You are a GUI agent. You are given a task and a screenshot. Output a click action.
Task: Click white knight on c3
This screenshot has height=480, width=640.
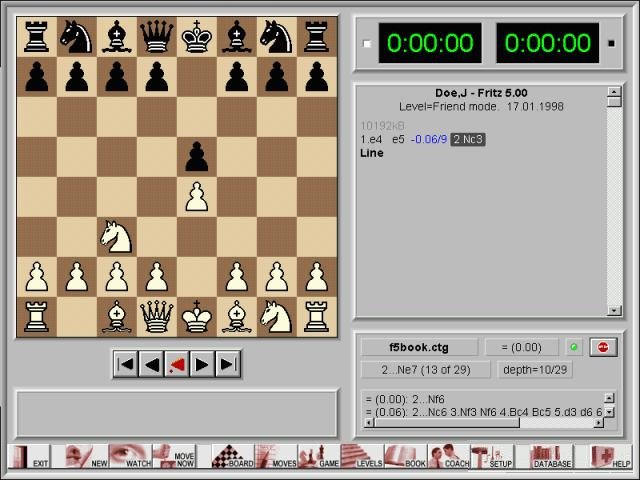pyautogui.click(x=117, y=237)
